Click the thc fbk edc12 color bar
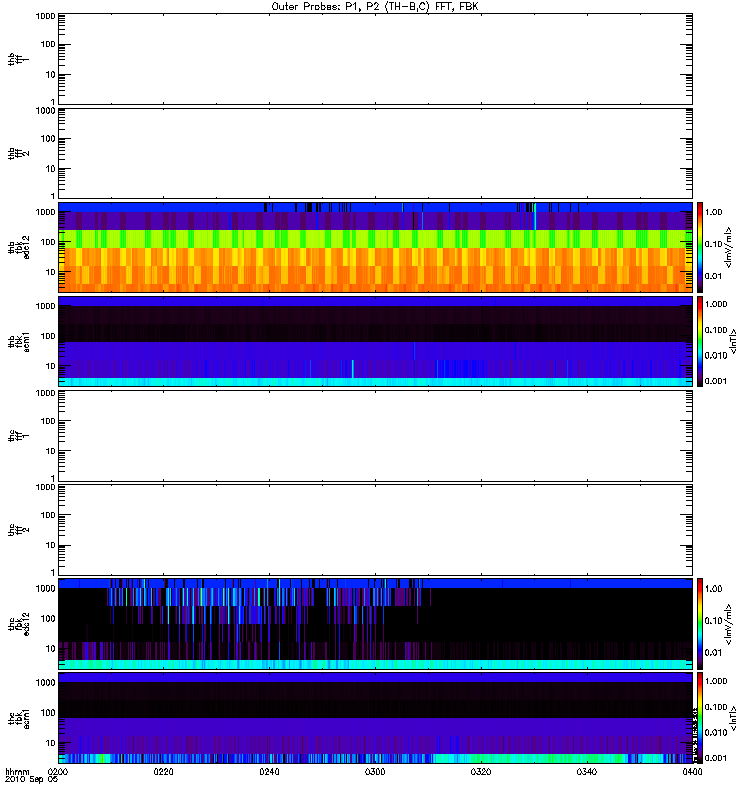This screenshot has width=750, height=800. [700, 623]
